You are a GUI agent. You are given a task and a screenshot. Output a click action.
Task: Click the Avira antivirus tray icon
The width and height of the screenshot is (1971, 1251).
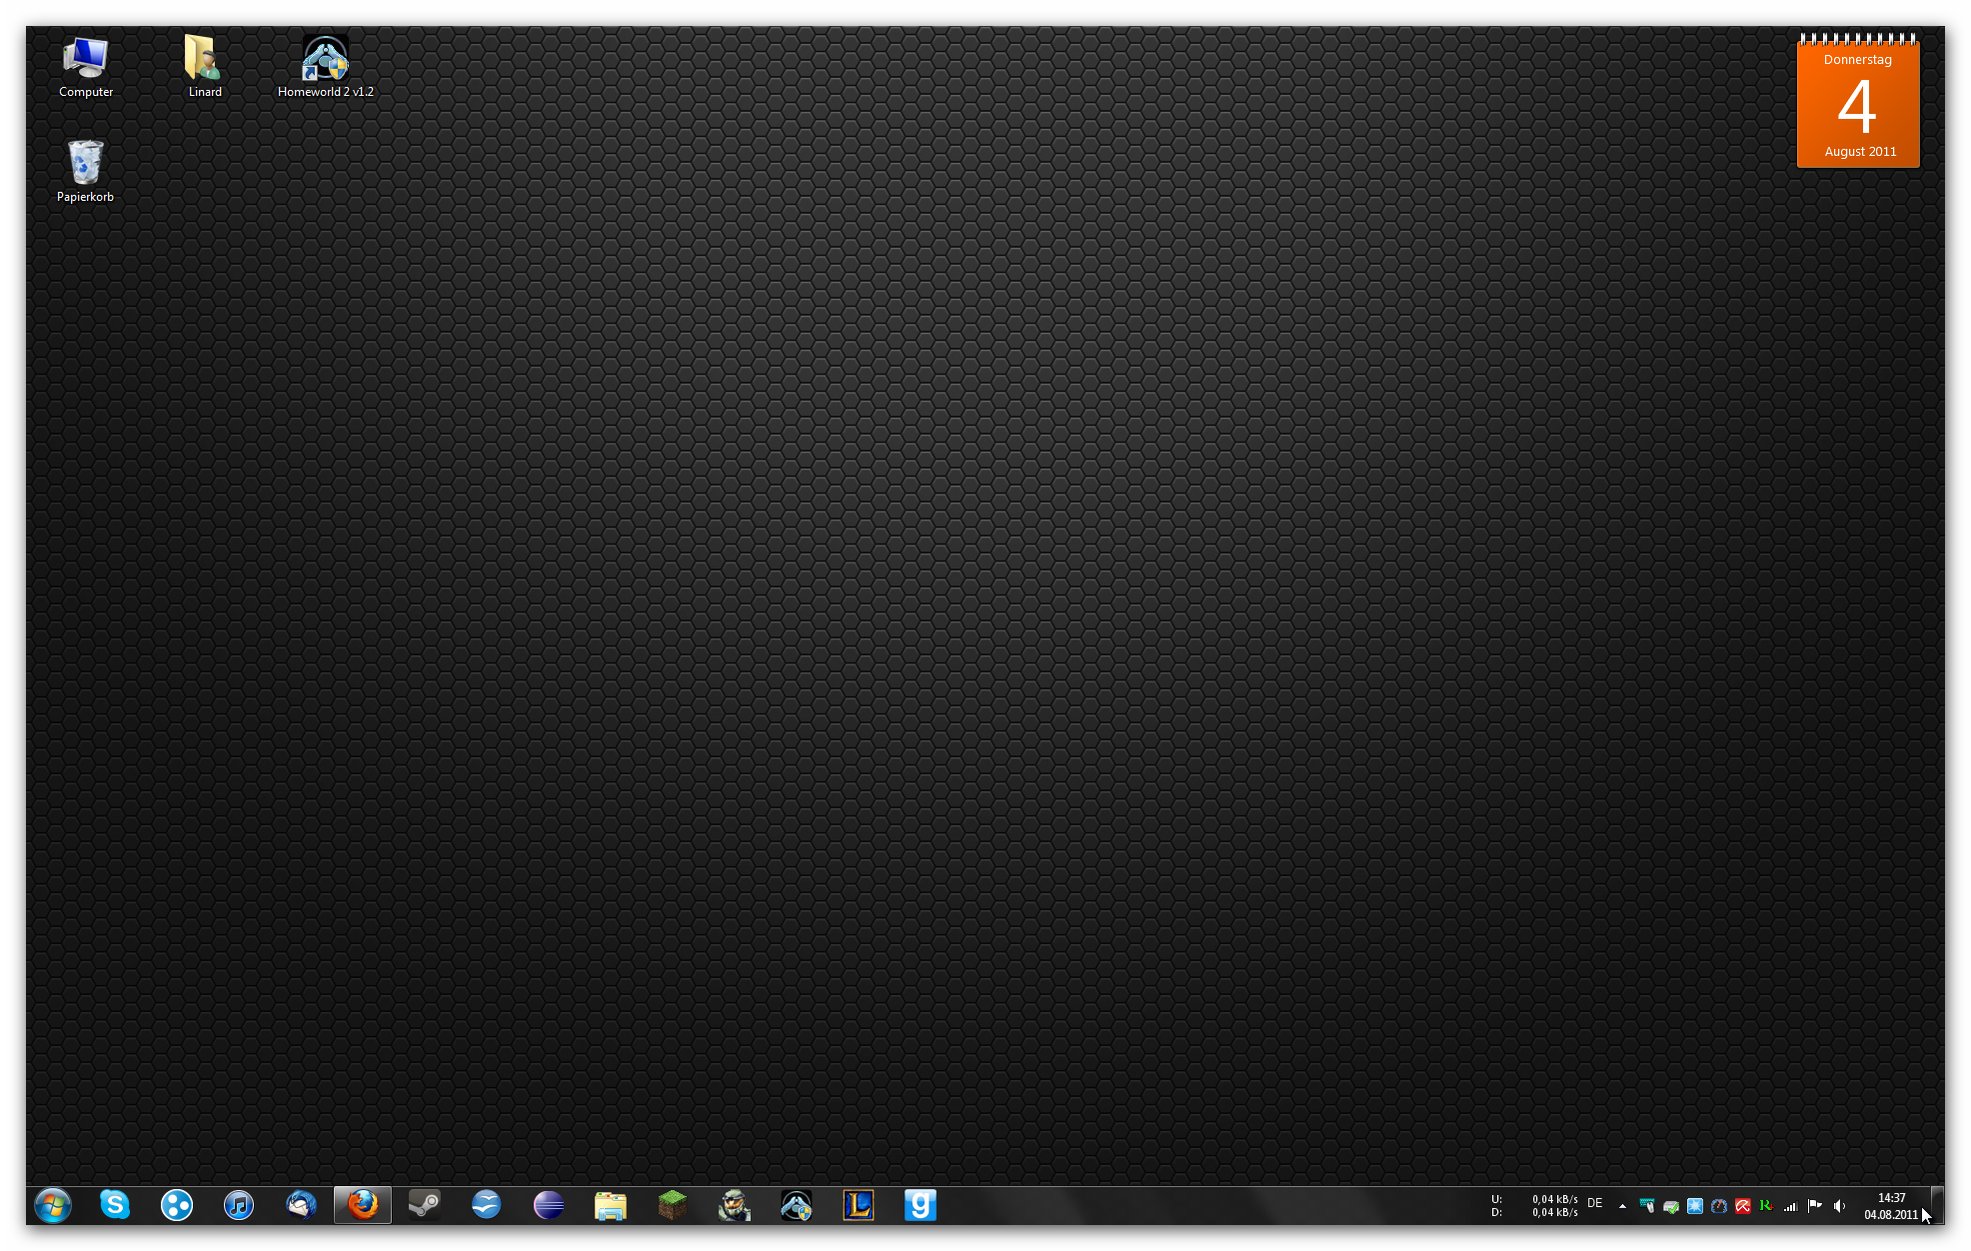pos(1743,1206)
